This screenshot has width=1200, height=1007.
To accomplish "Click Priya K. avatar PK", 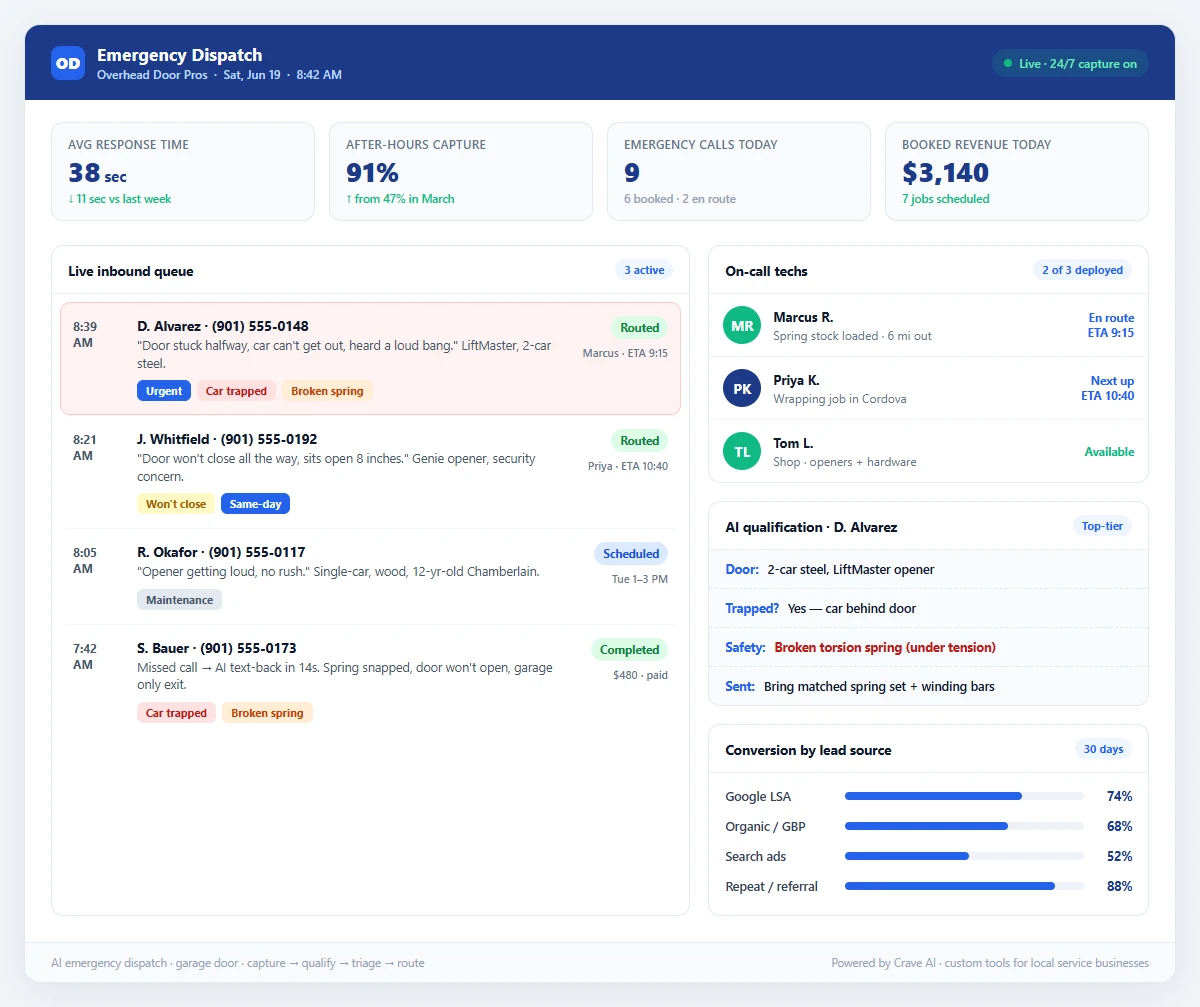I will pyautogui.click(x=742, y=389).
